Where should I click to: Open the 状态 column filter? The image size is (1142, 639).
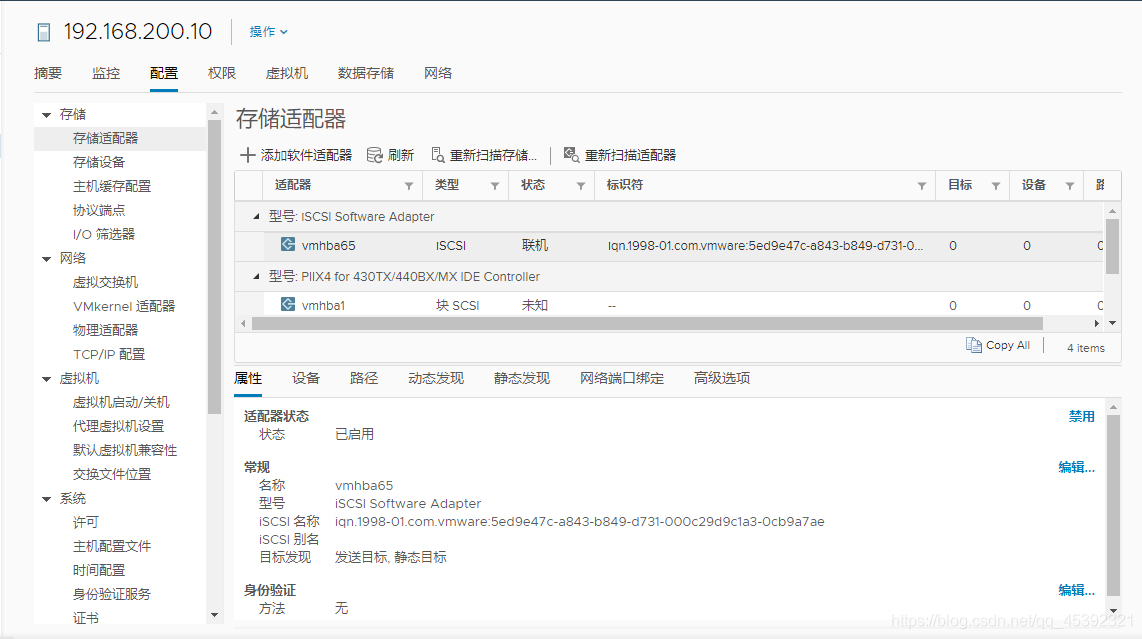click(x=580, y=186)
